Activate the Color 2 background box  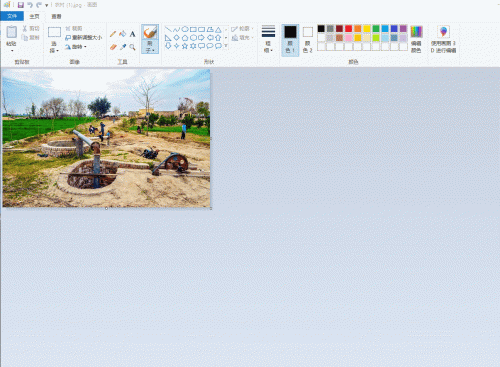307,39
